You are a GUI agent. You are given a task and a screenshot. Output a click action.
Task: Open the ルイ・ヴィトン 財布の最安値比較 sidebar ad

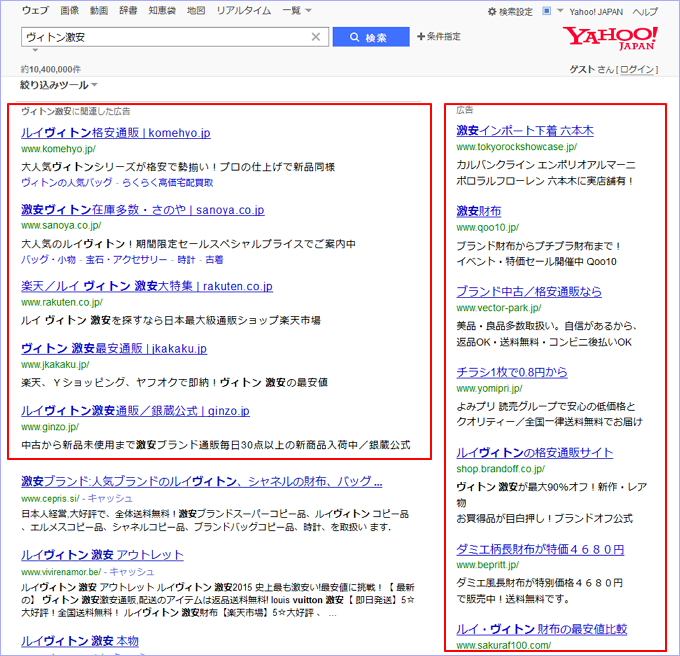coord(542,629)
